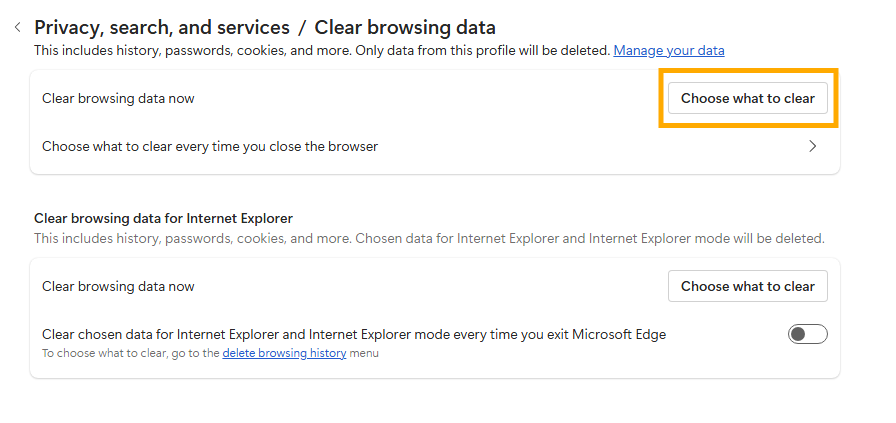Go back using the left arrow icon
The image size is (896, 423).
pyautogui.click(x=18, y=27)
